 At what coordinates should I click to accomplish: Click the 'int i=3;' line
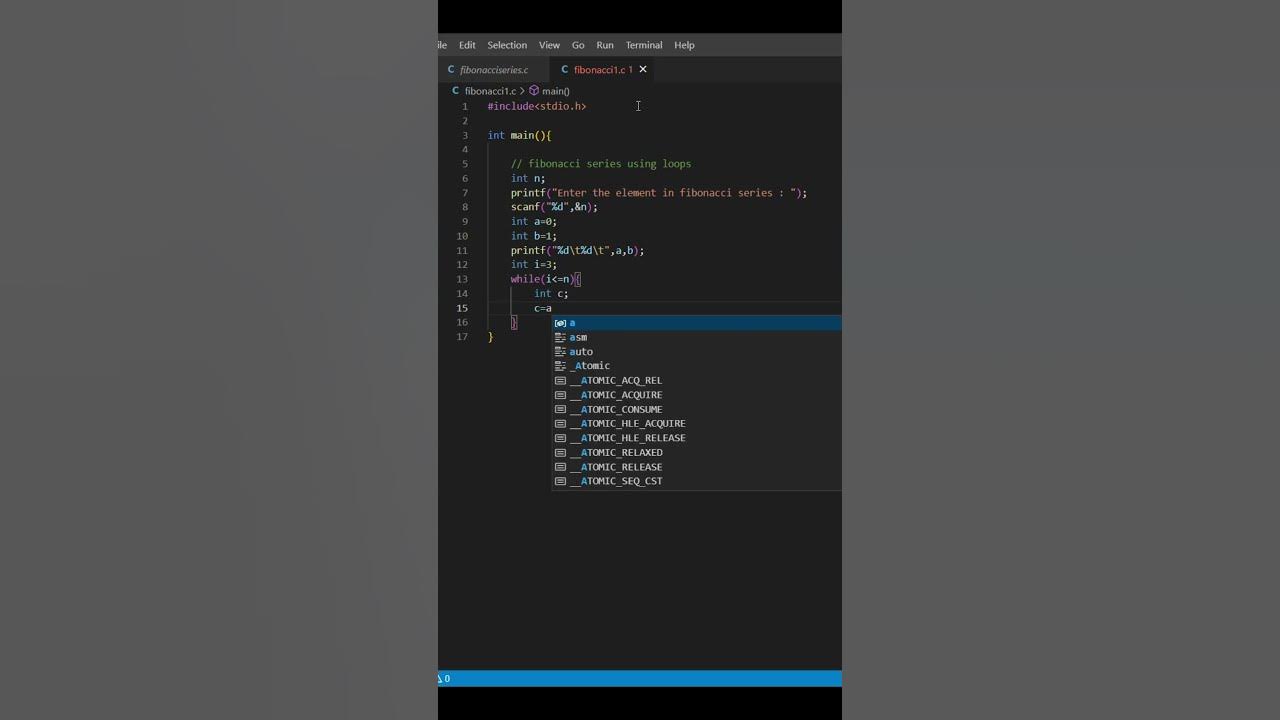534,265
